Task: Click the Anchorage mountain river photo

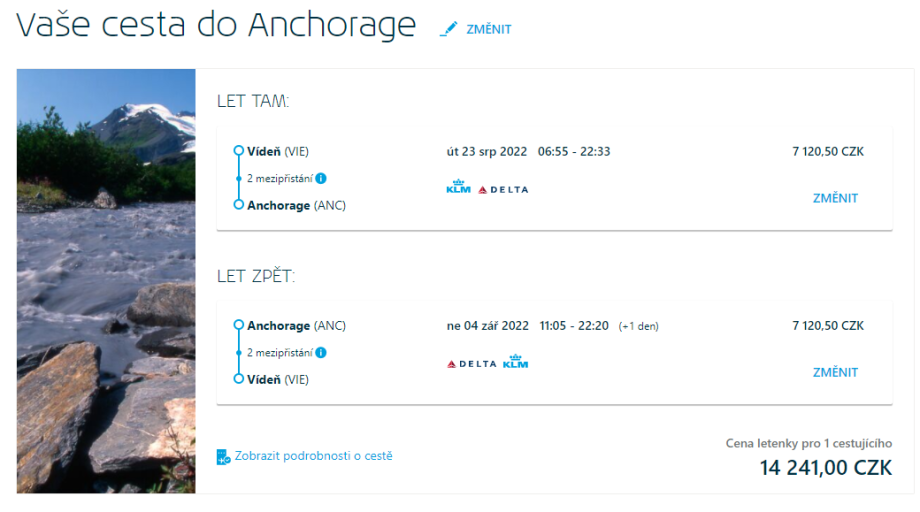Action: click(106, 280)
